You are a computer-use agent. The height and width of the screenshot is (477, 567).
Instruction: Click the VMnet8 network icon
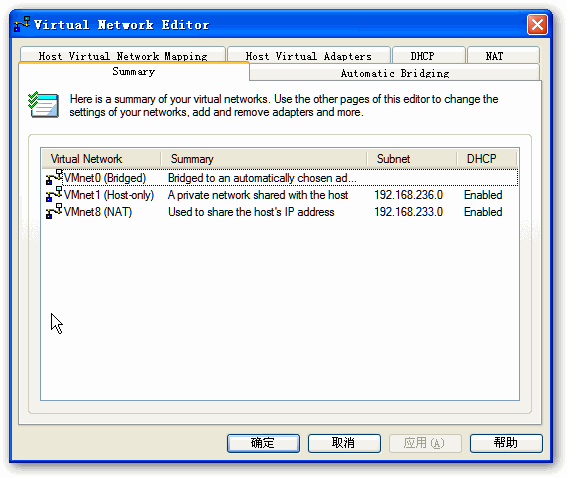[54, 211]
